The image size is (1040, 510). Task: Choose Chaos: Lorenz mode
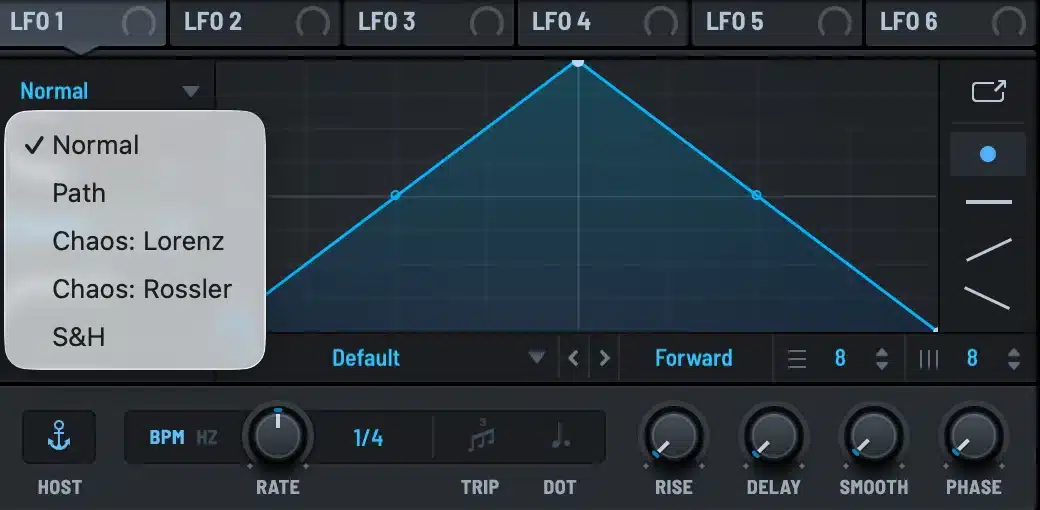[135, 241]
